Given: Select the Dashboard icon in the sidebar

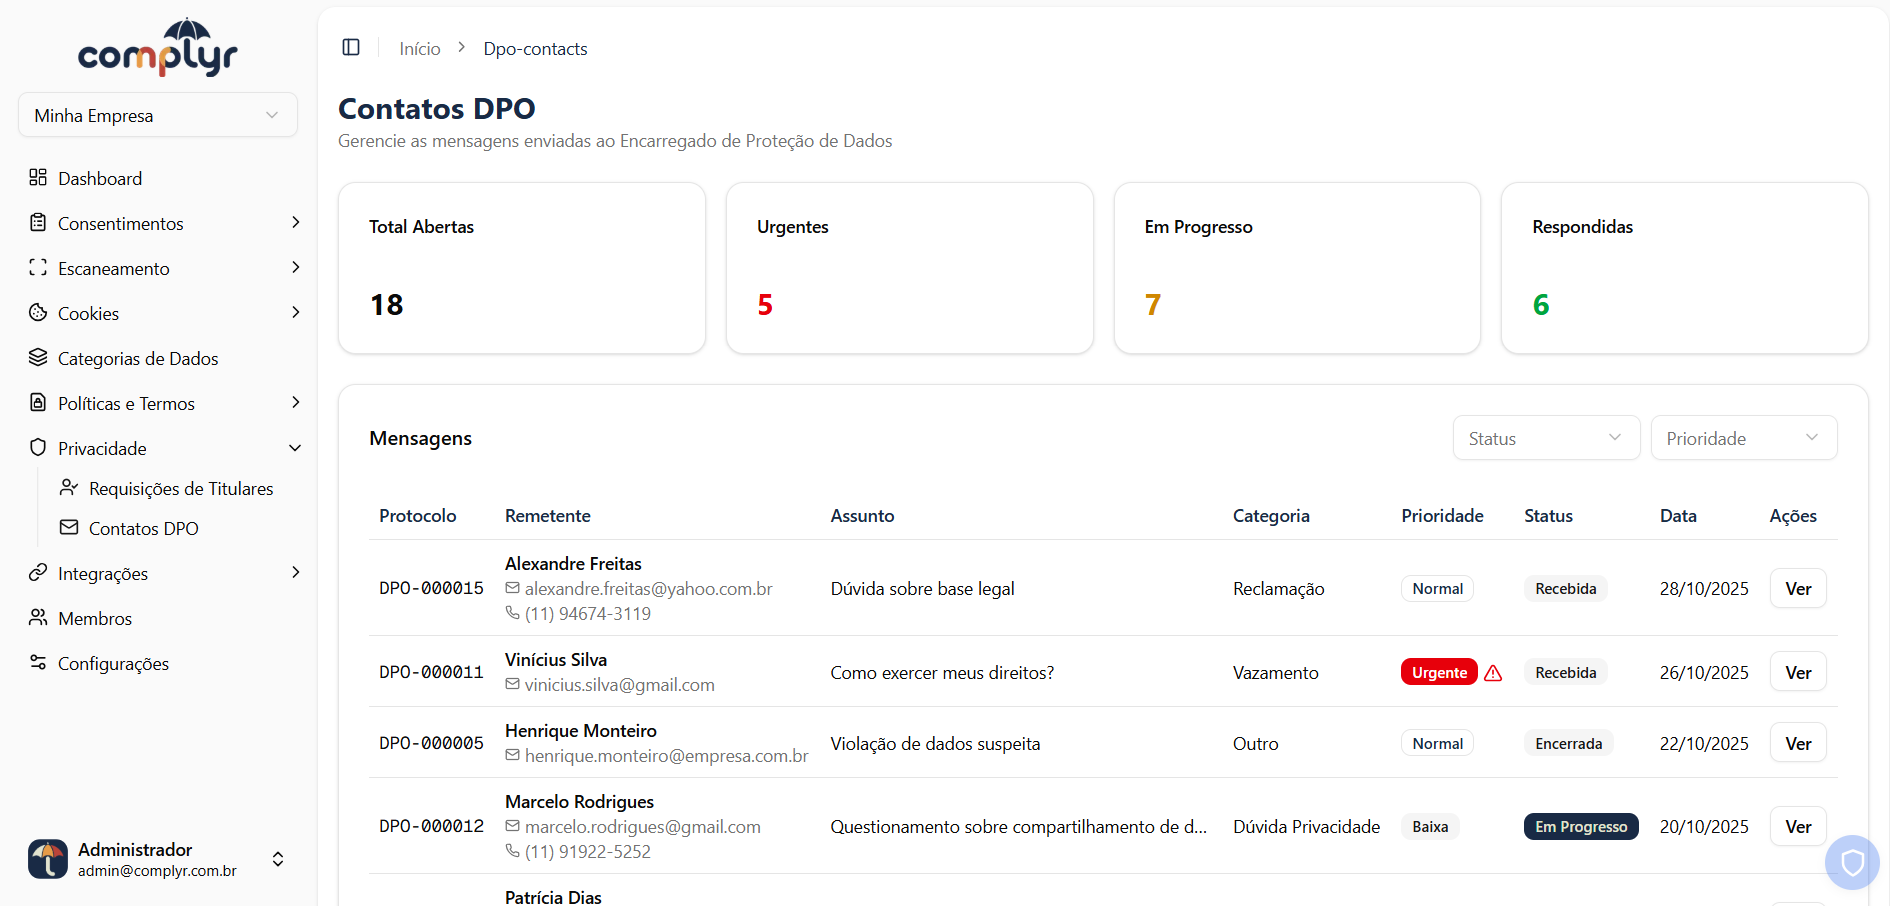Looking at the screenshot, I should click(x=38, y=178).
